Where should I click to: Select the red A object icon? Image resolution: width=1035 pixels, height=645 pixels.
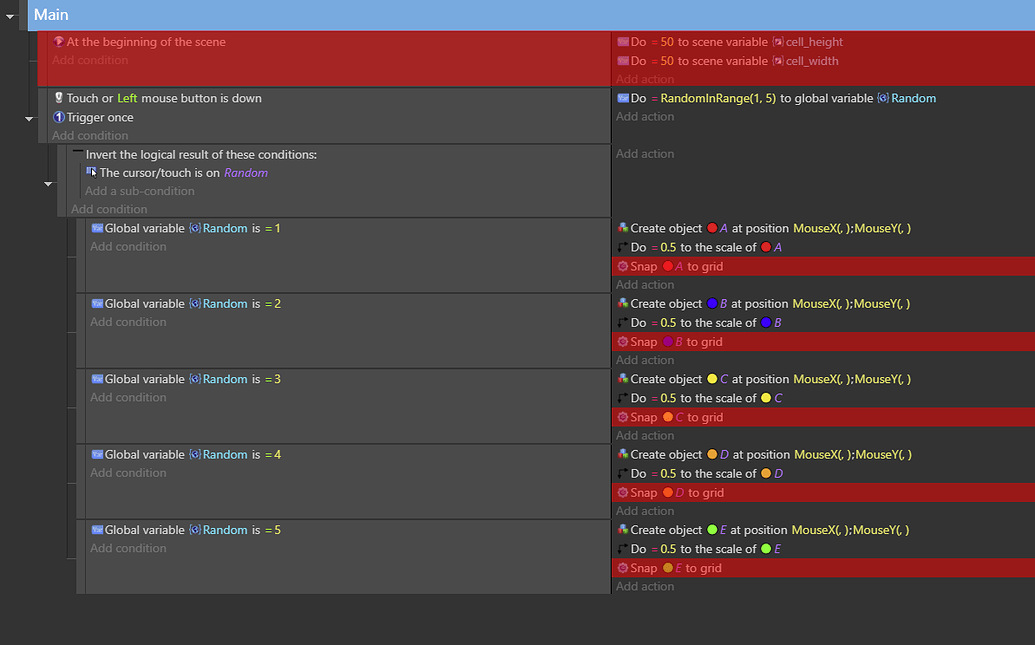click(x=710, y=228)
